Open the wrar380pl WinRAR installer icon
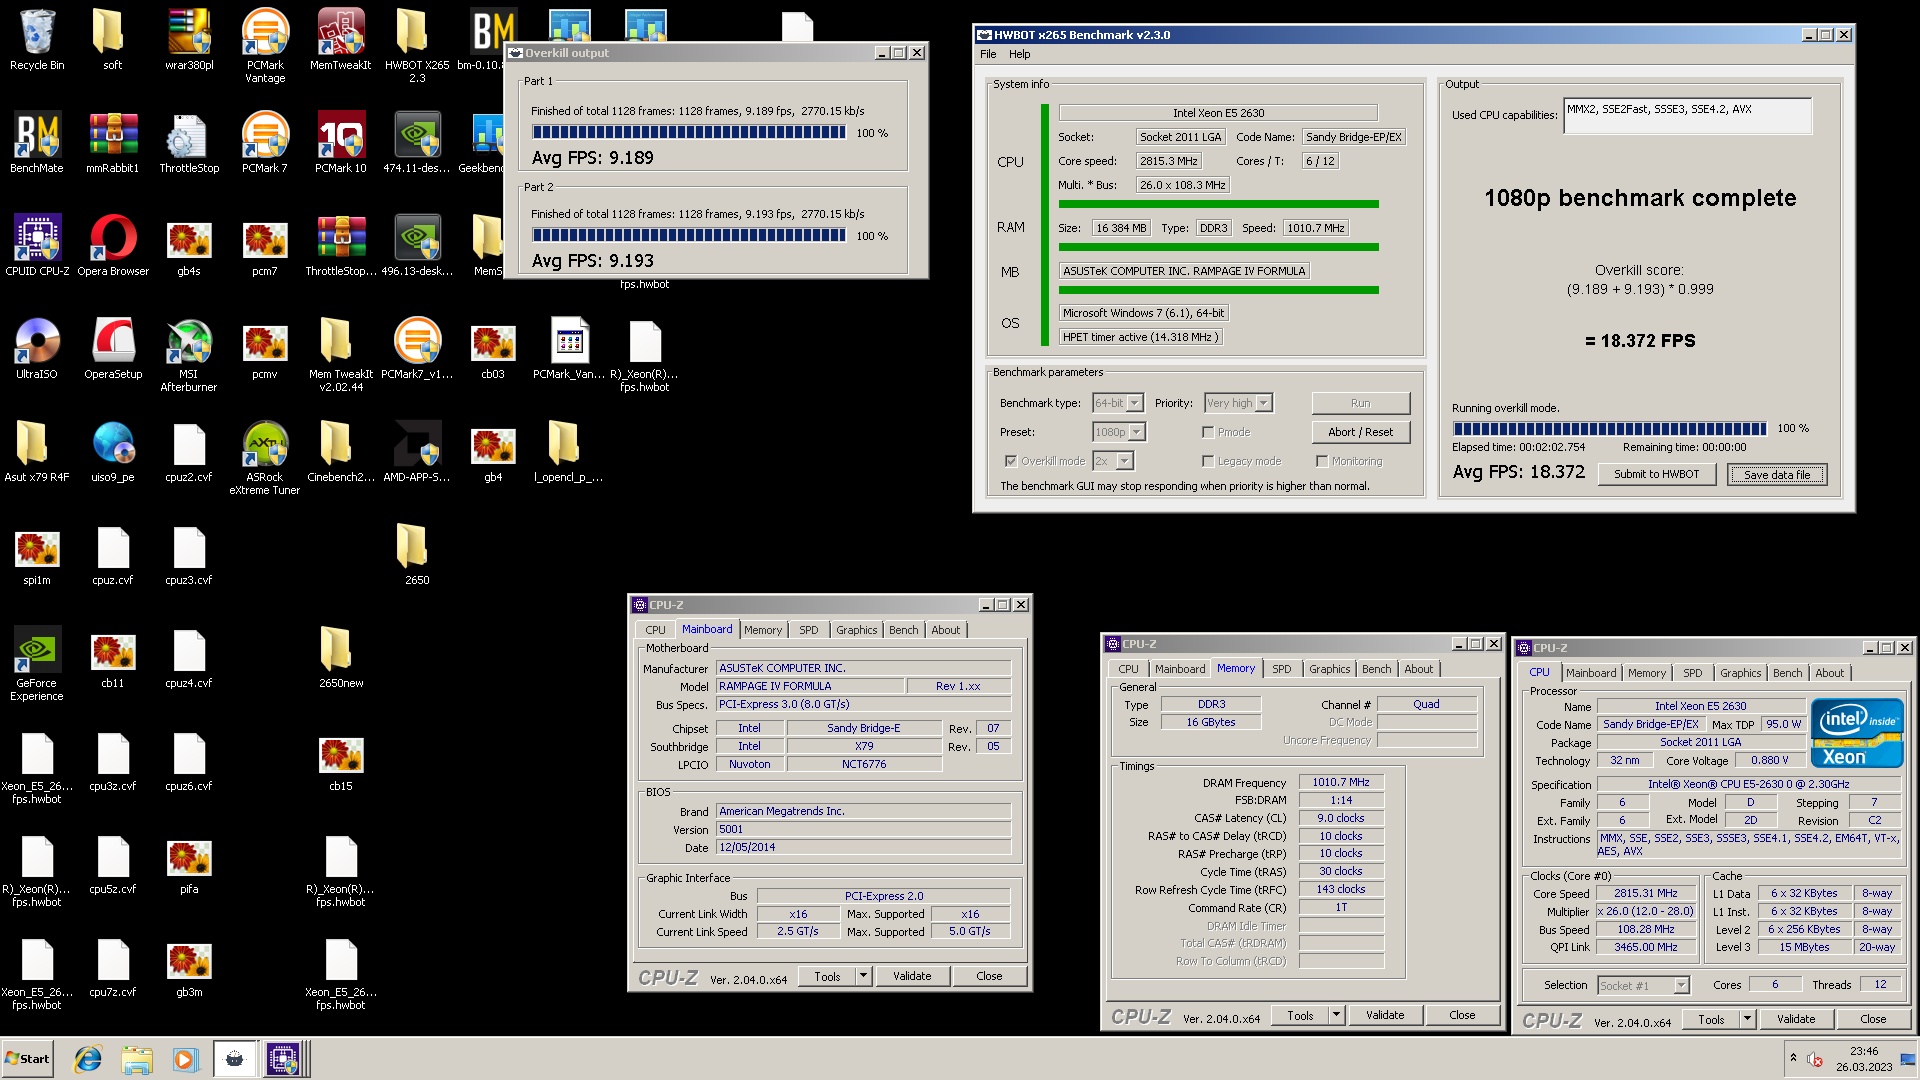This screenshot has height=1080, width=1920. tap(189, 40)
